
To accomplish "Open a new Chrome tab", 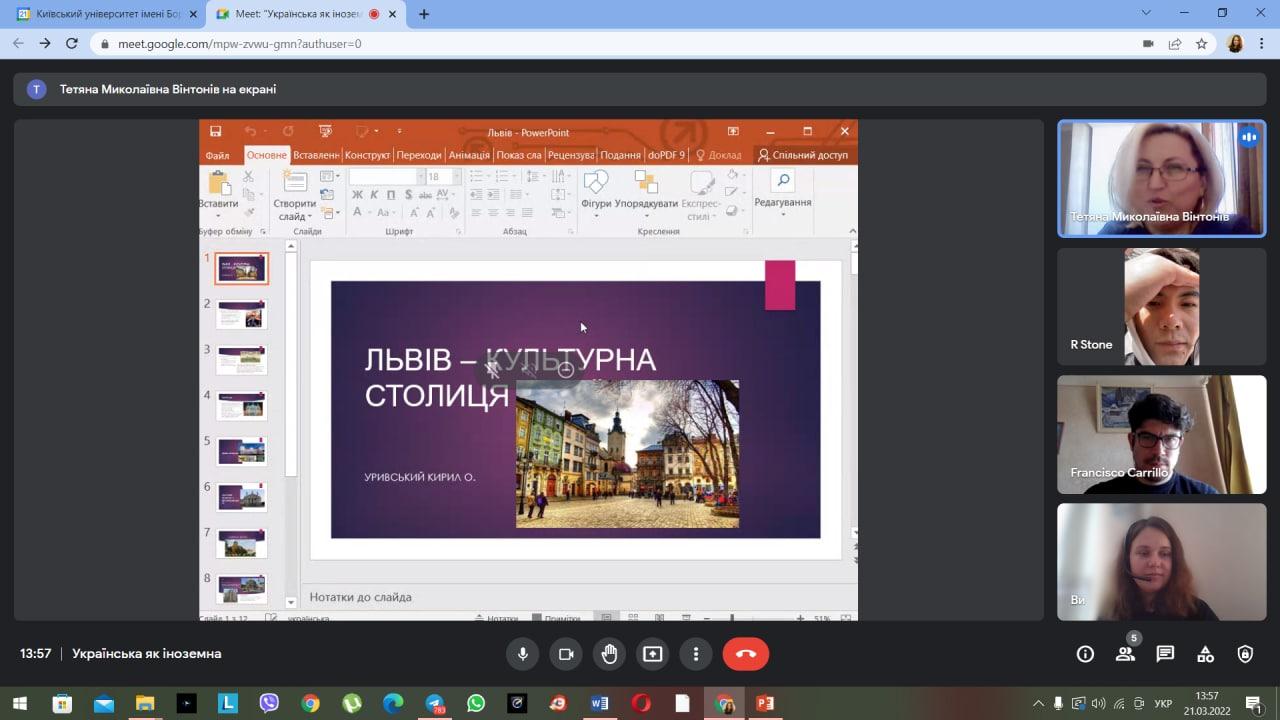I will tap(424, 14).
